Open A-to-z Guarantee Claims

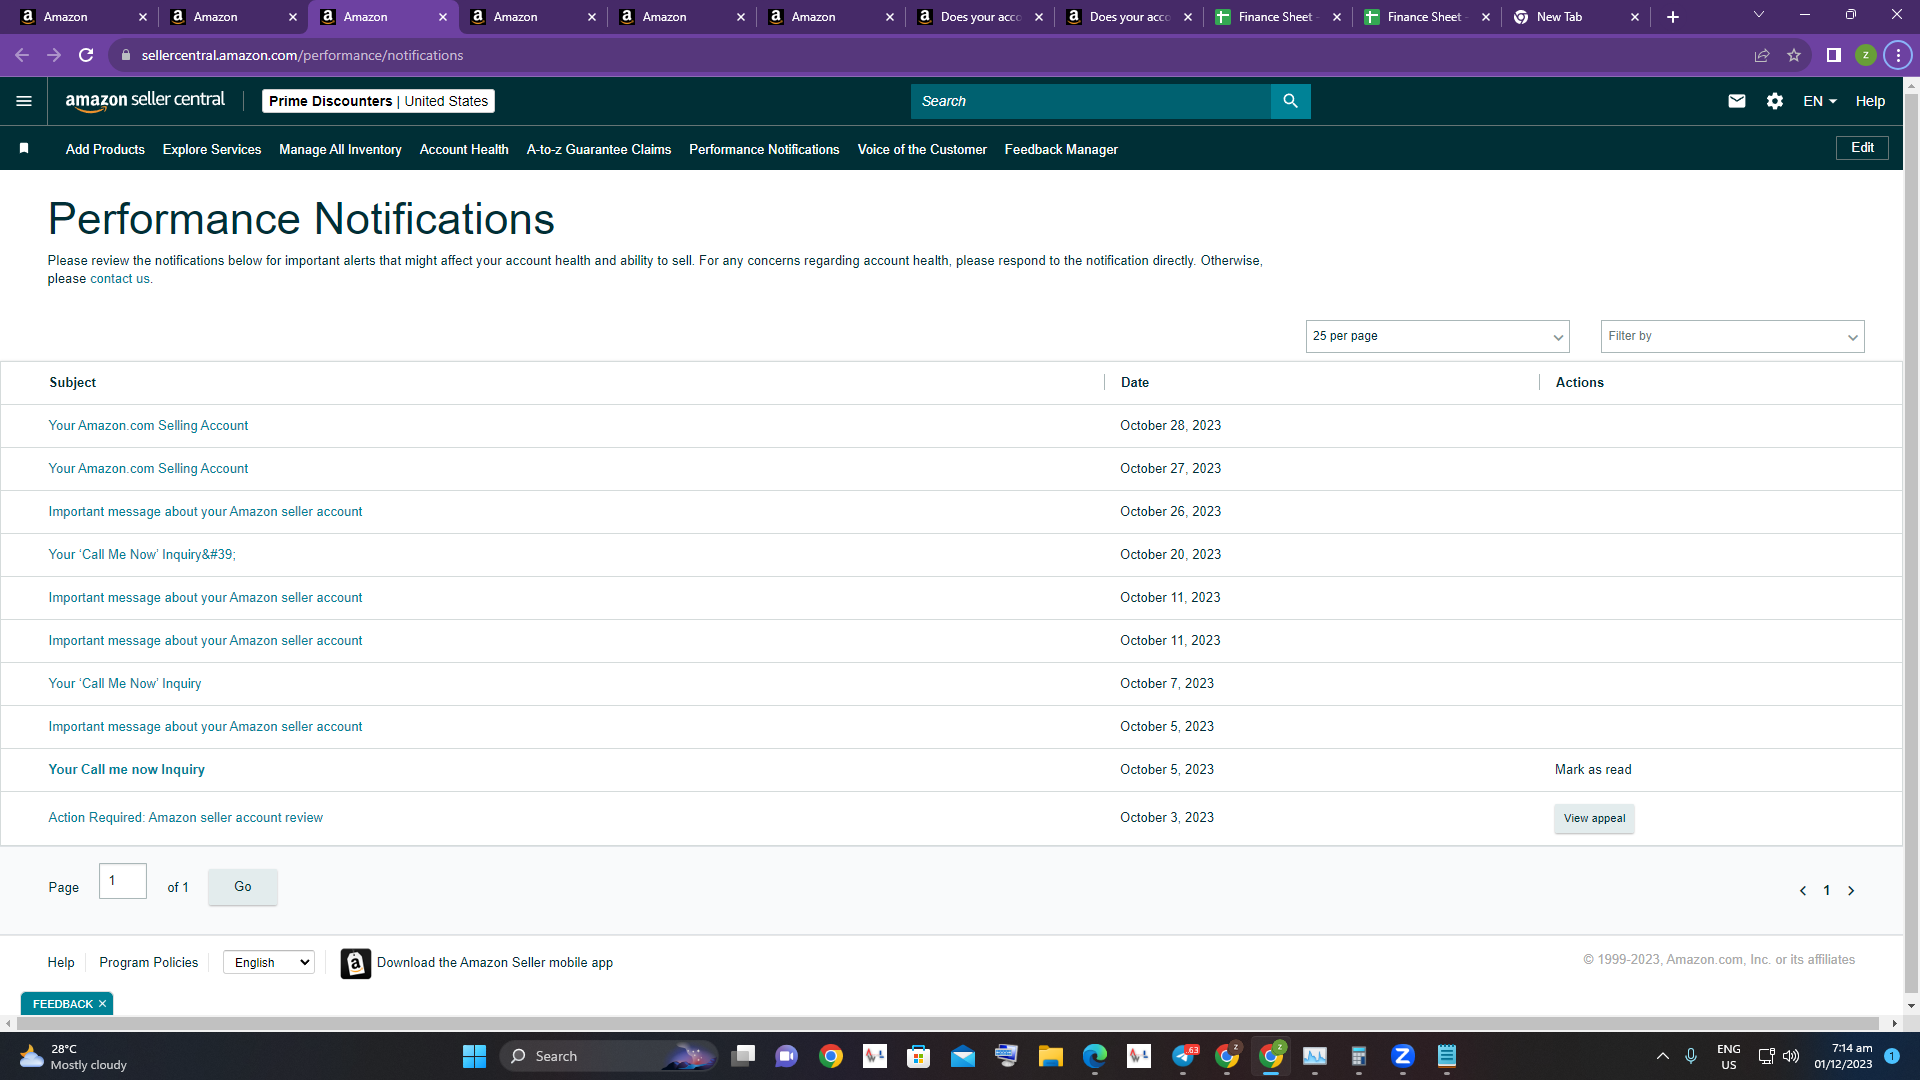click(599, 149)
